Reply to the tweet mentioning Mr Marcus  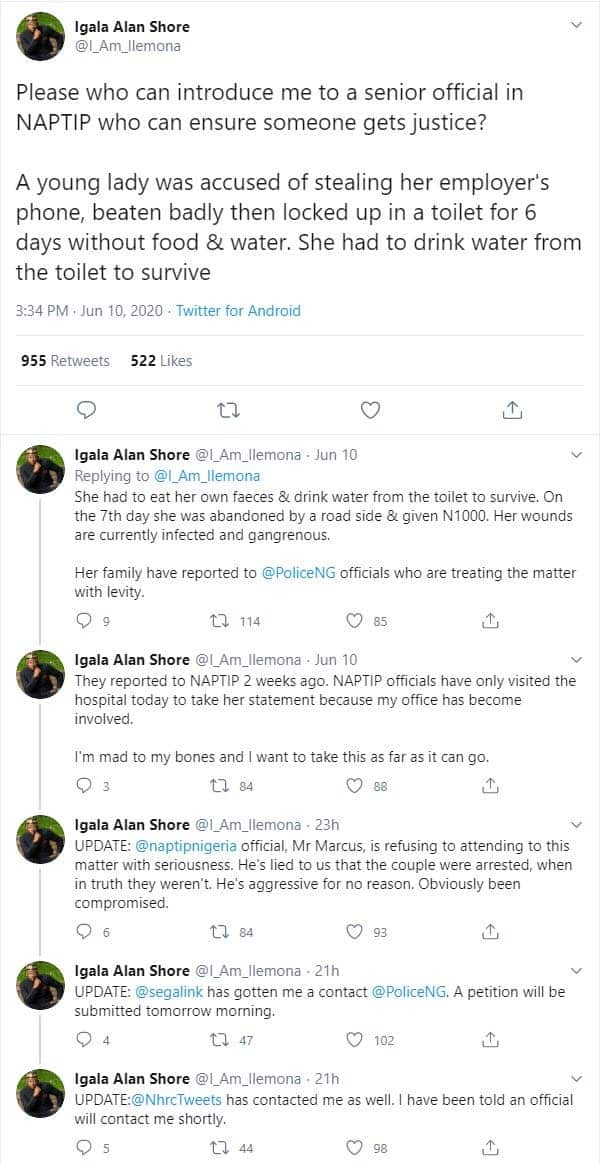click(x=84, y=932)
